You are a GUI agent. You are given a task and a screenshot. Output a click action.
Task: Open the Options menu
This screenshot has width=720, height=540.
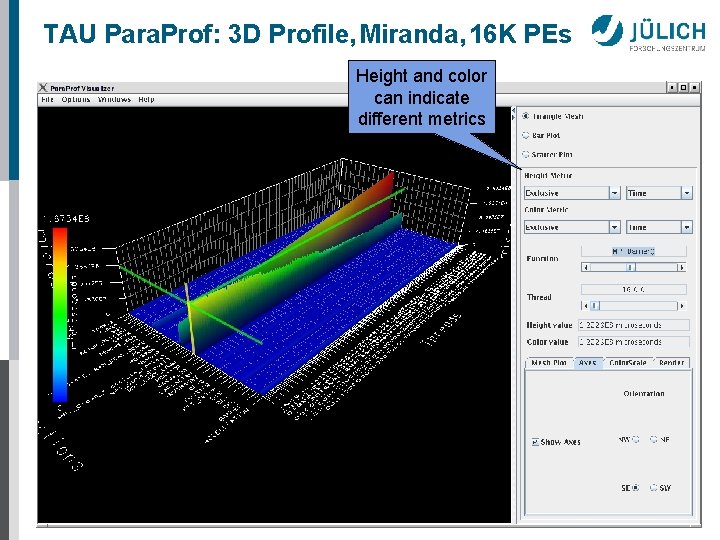76,99
